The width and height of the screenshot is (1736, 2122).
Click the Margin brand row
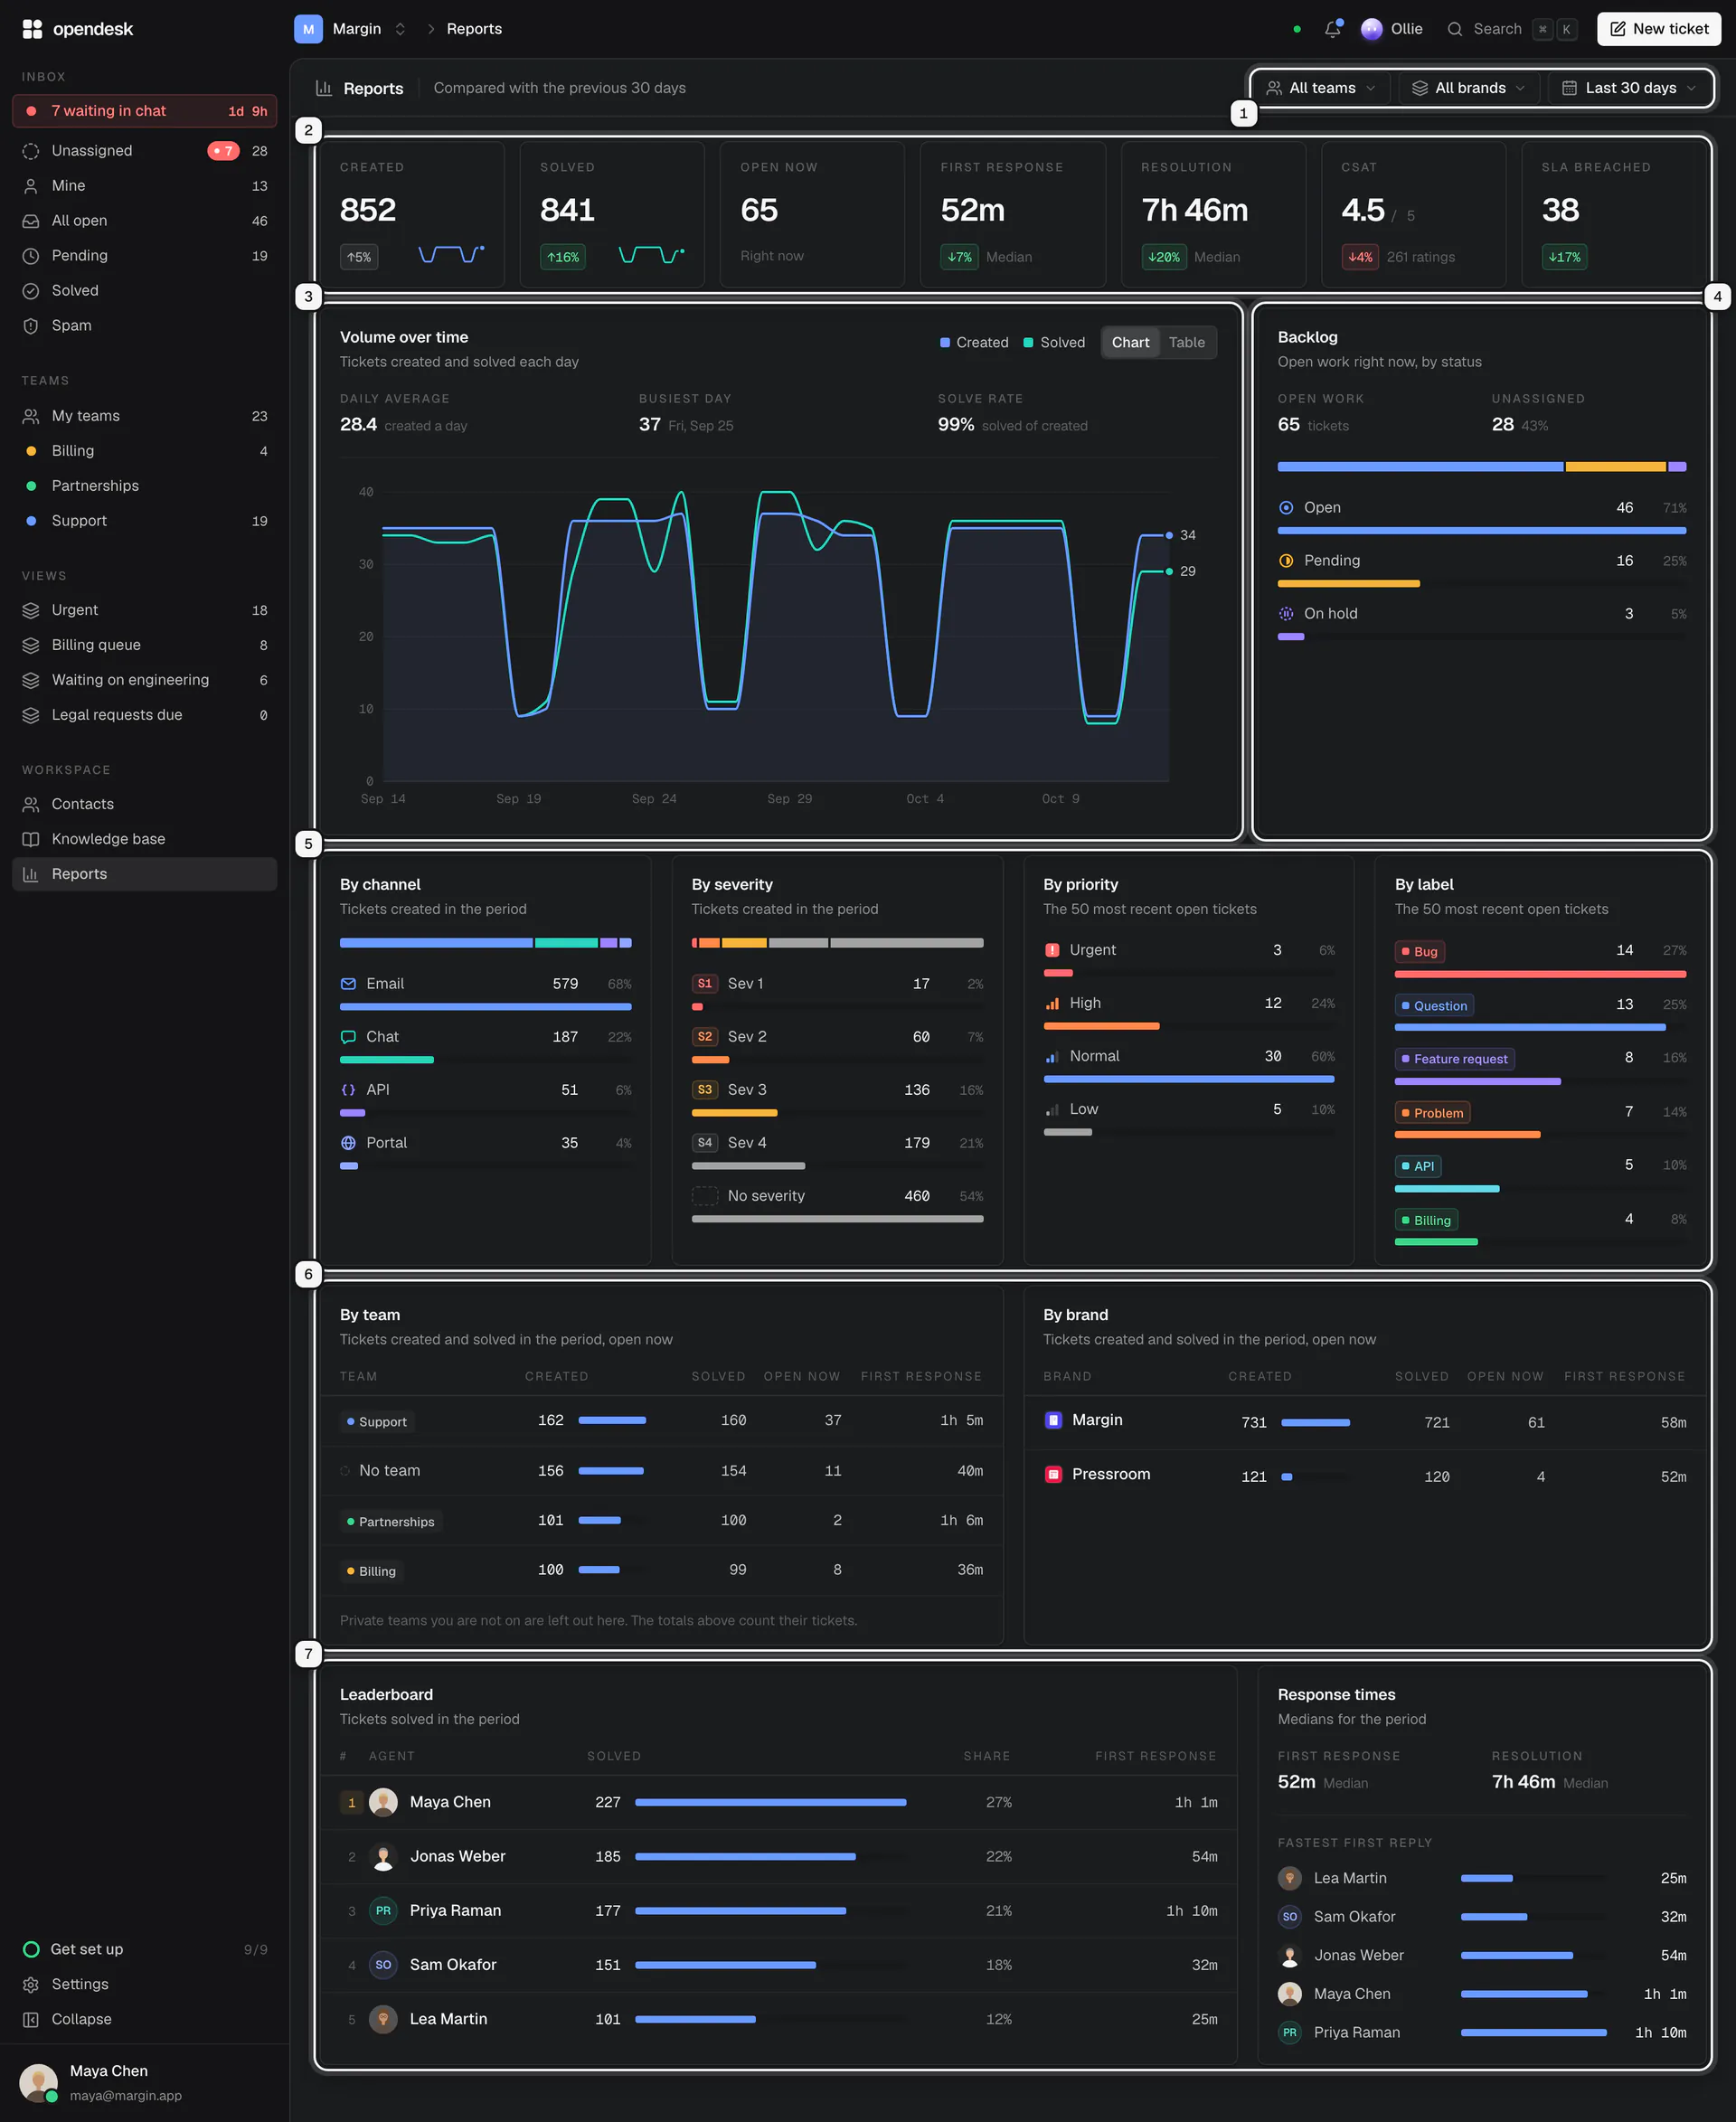pos(1365,1422)
